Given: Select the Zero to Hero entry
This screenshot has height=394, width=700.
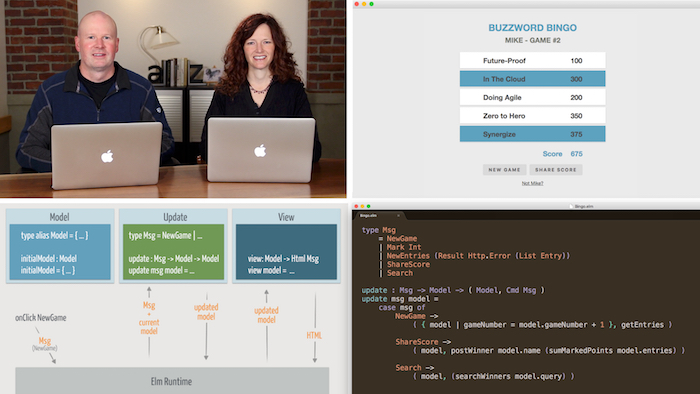Looking at the screenshot, I should [x=533, y=116].
